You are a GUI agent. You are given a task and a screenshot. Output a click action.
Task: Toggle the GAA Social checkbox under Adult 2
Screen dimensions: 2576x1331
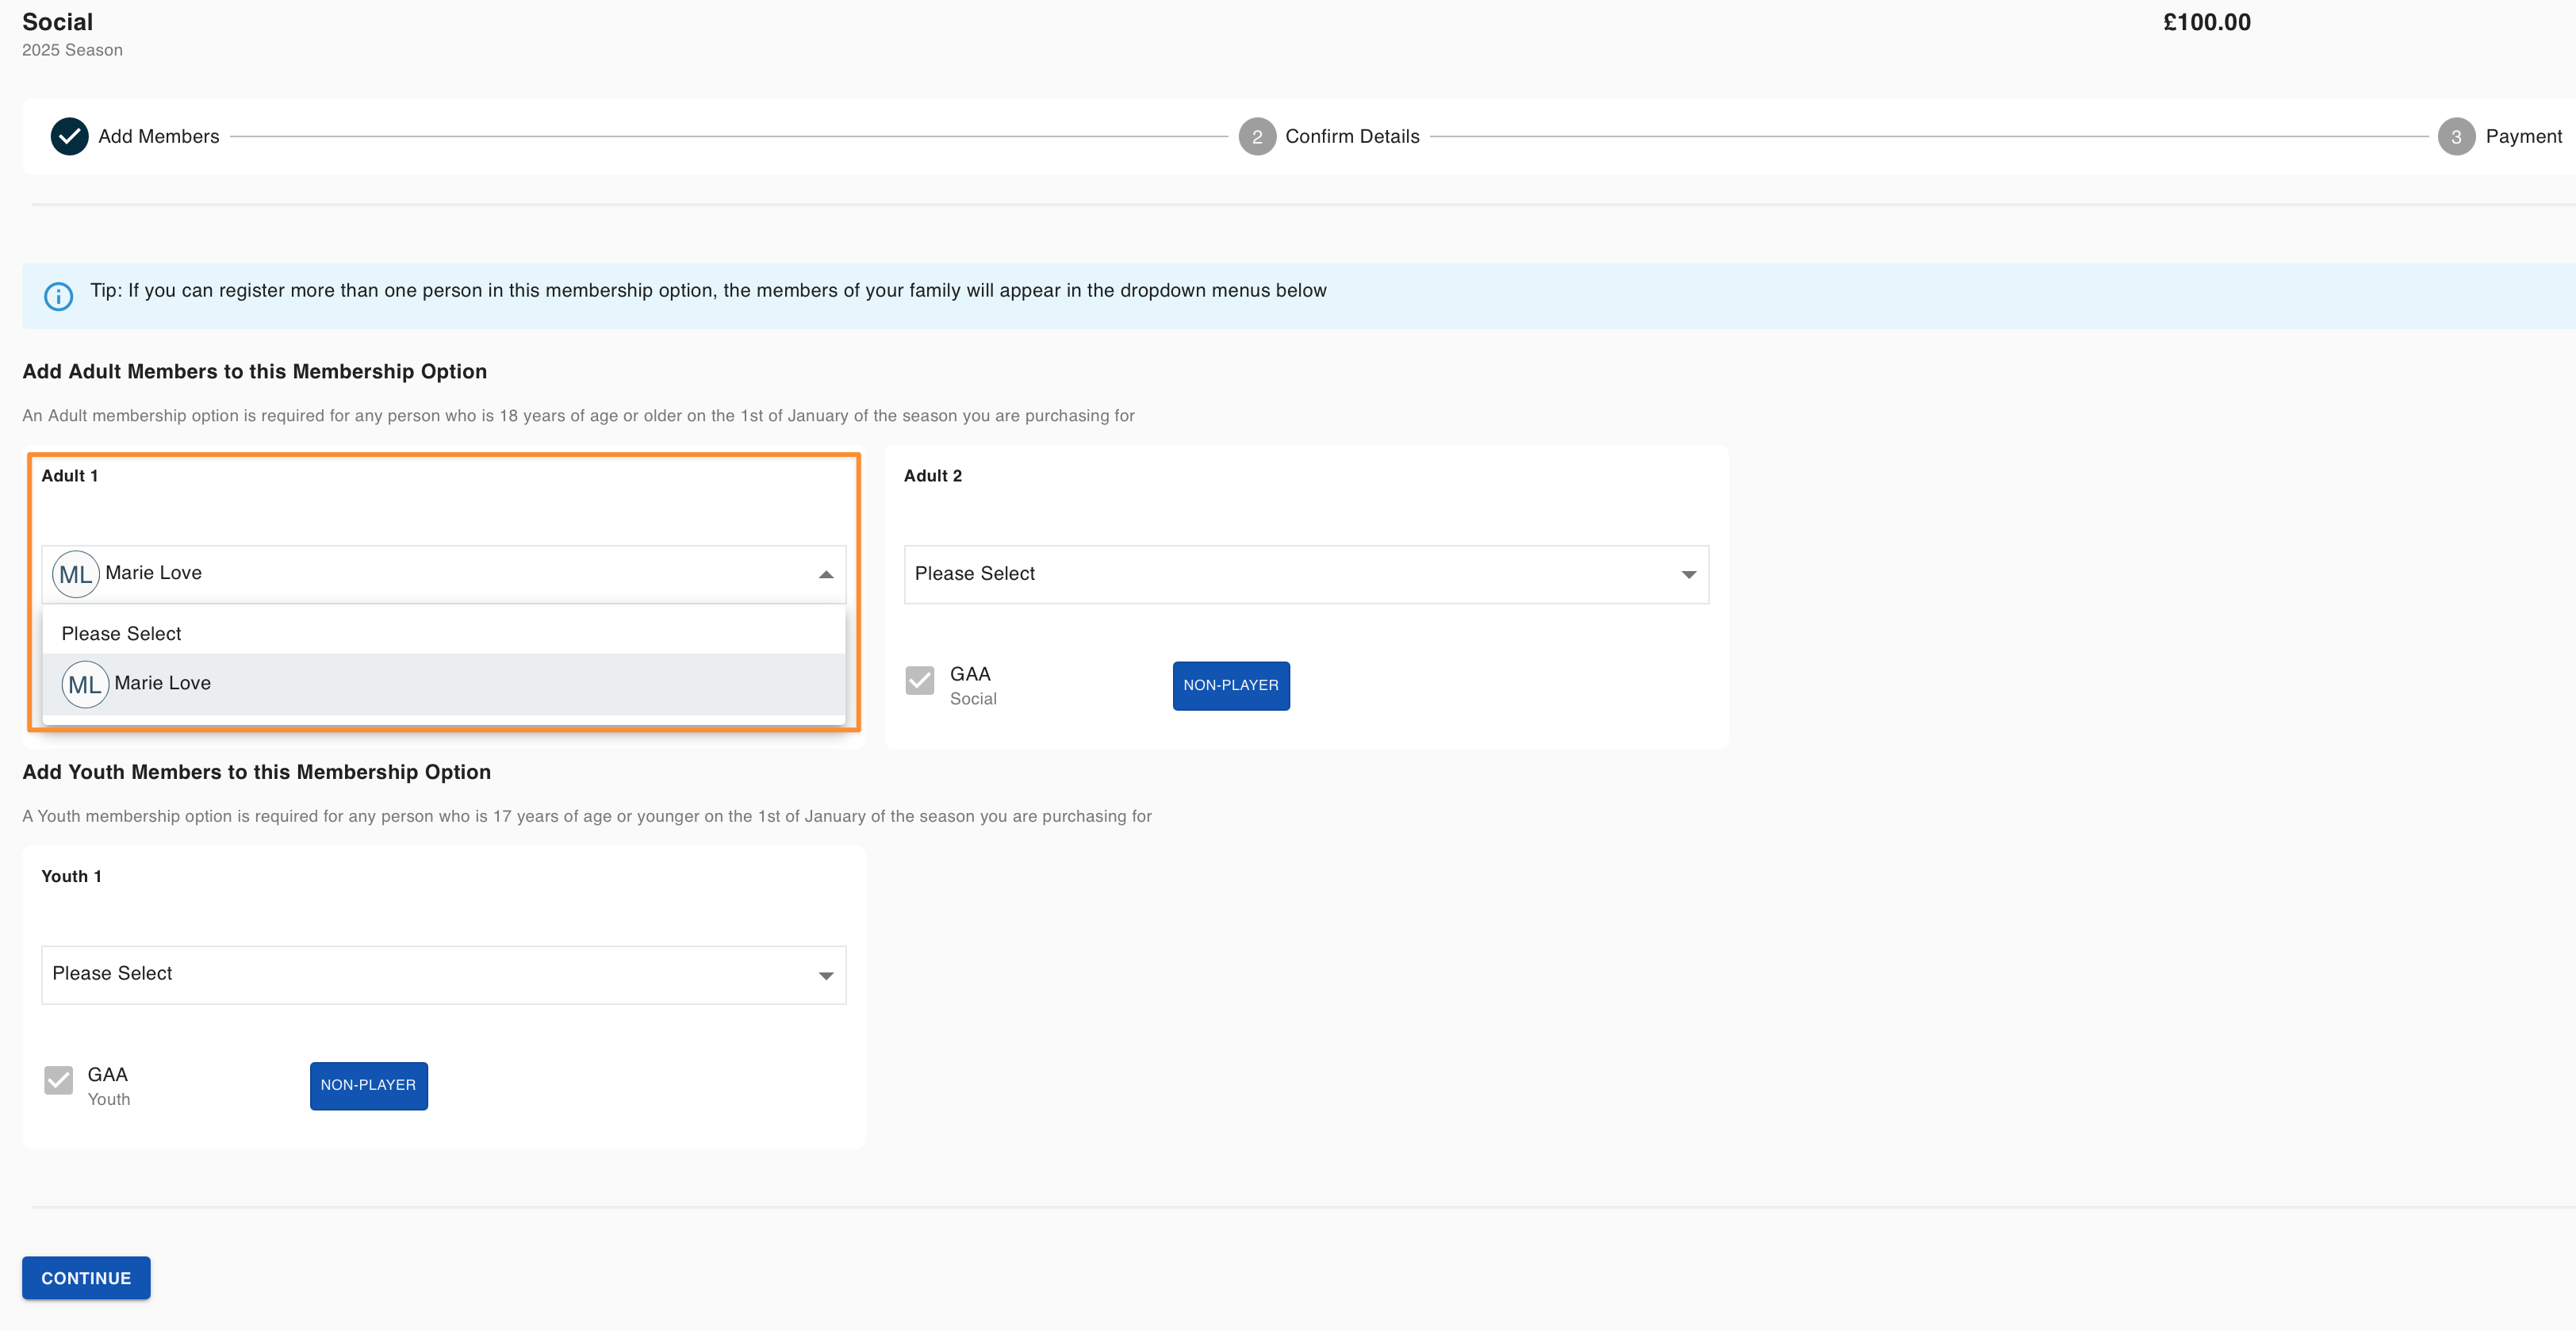(920, 681)
